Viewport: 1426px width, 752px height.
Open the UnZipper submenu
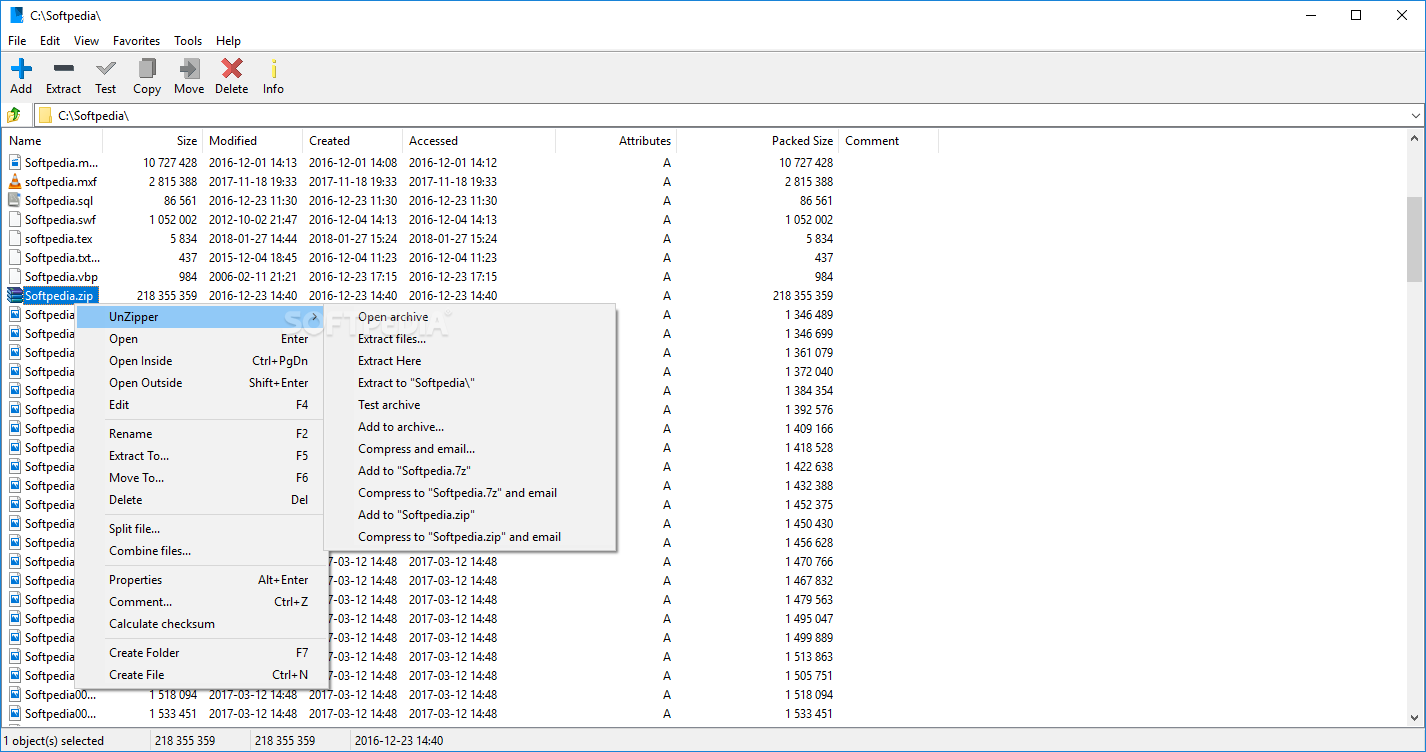[x=201, y=317]
